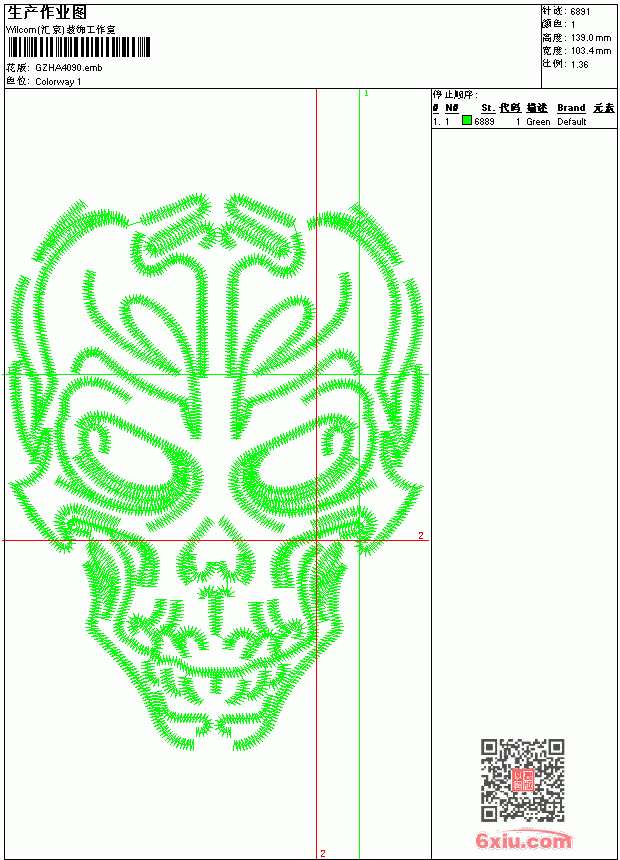The width and height of the screenshot is (620, 860).
Task: Click the 生产作业图 title
Action: [47, 13]
